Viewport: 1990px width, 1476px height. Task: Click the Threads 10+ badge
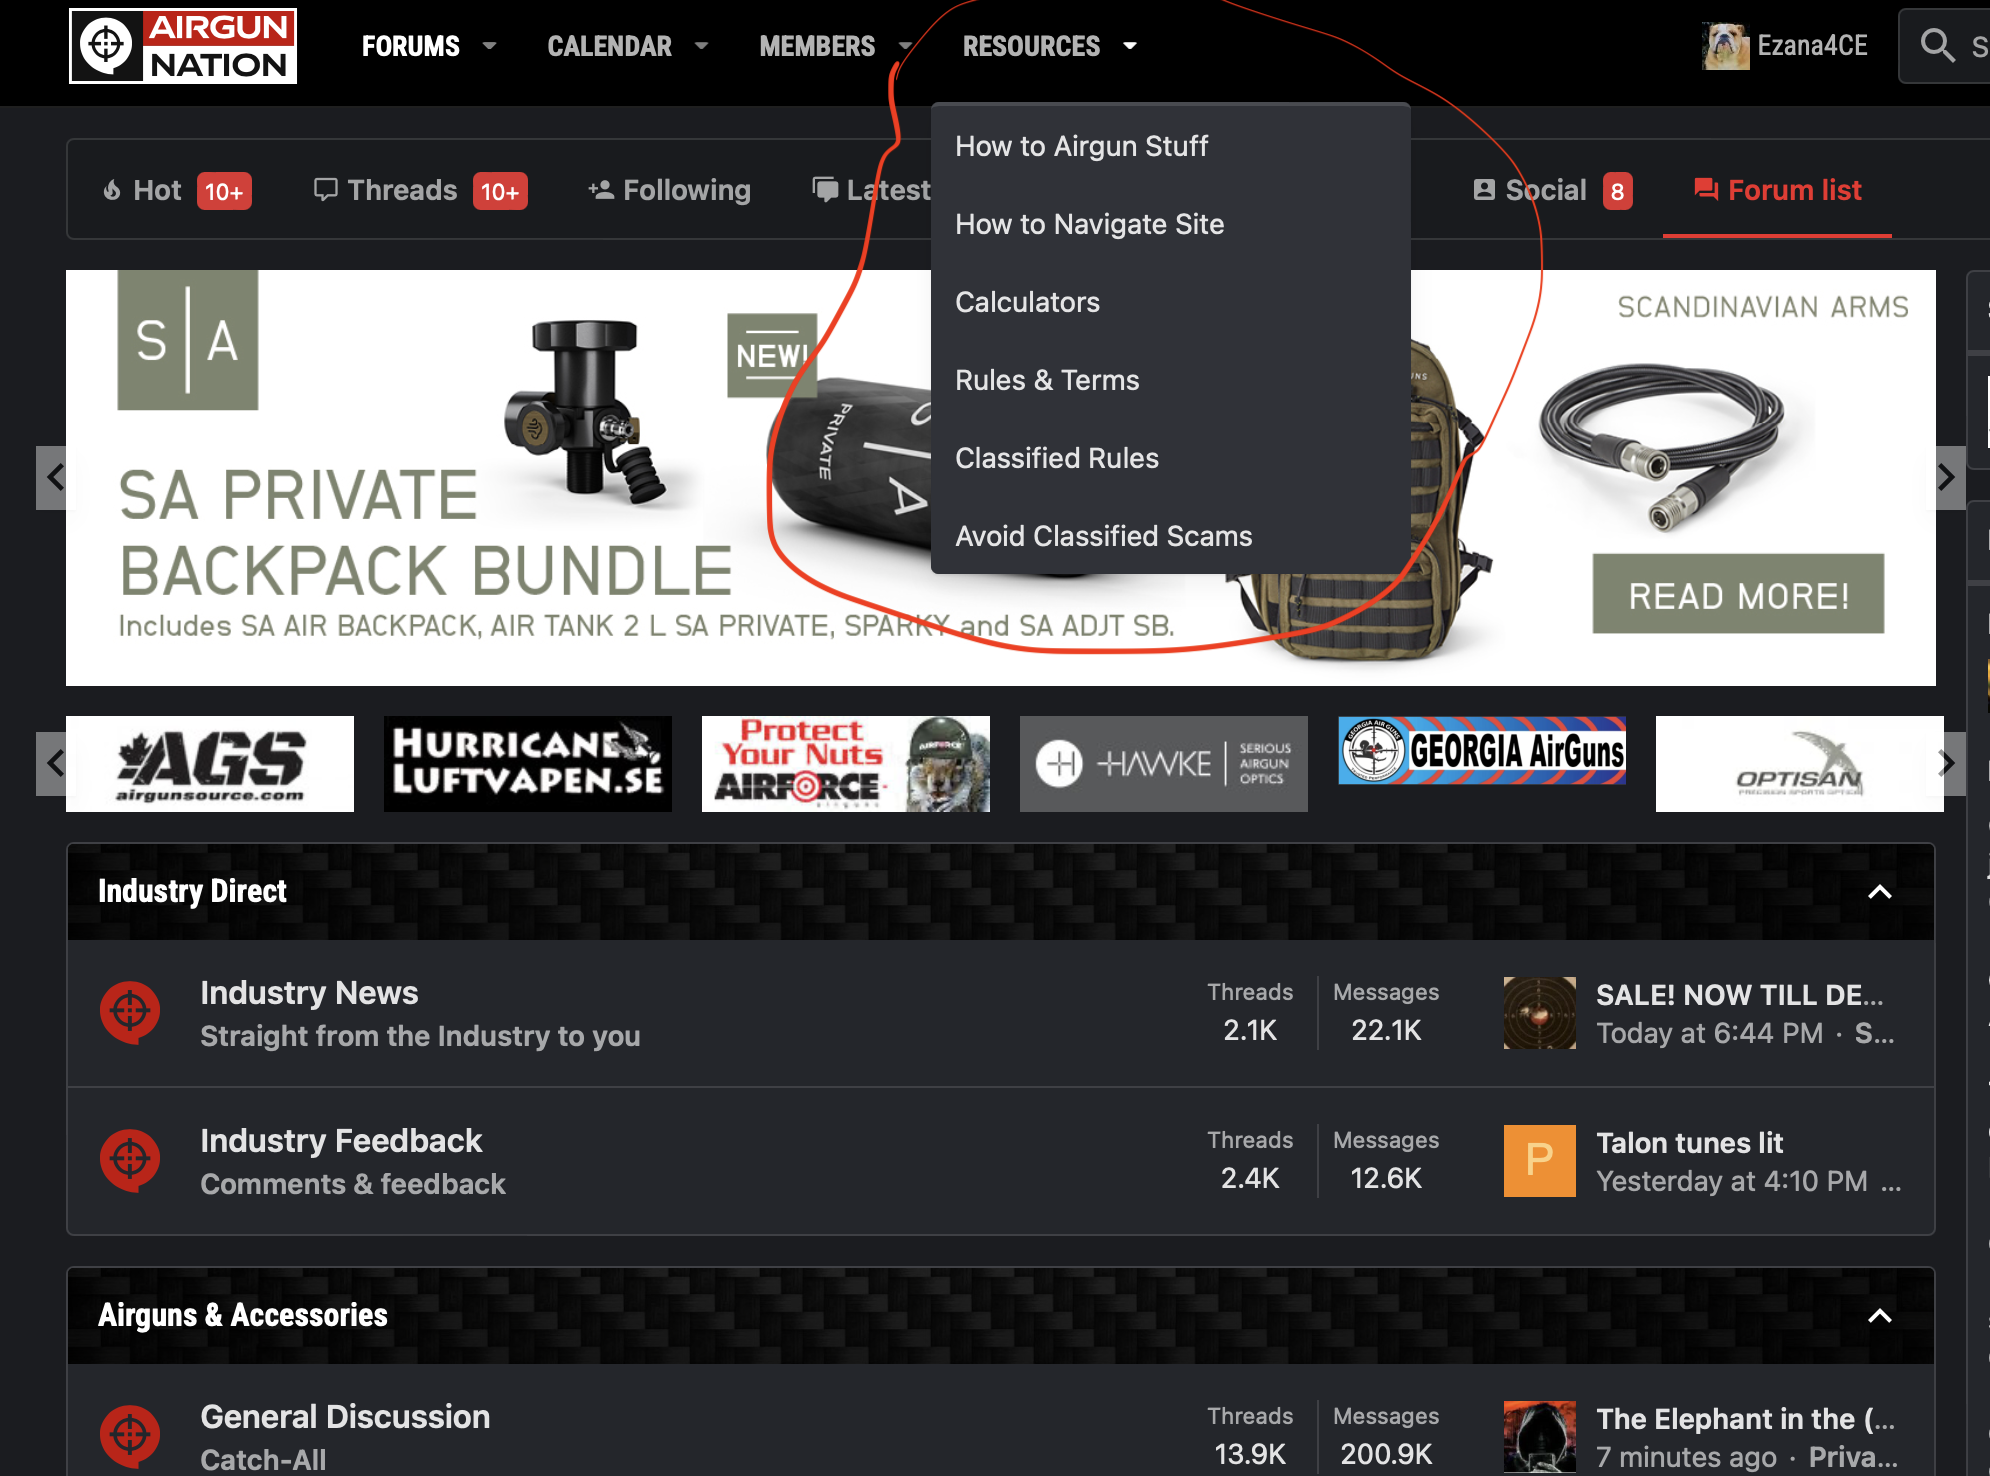(500, 191)
